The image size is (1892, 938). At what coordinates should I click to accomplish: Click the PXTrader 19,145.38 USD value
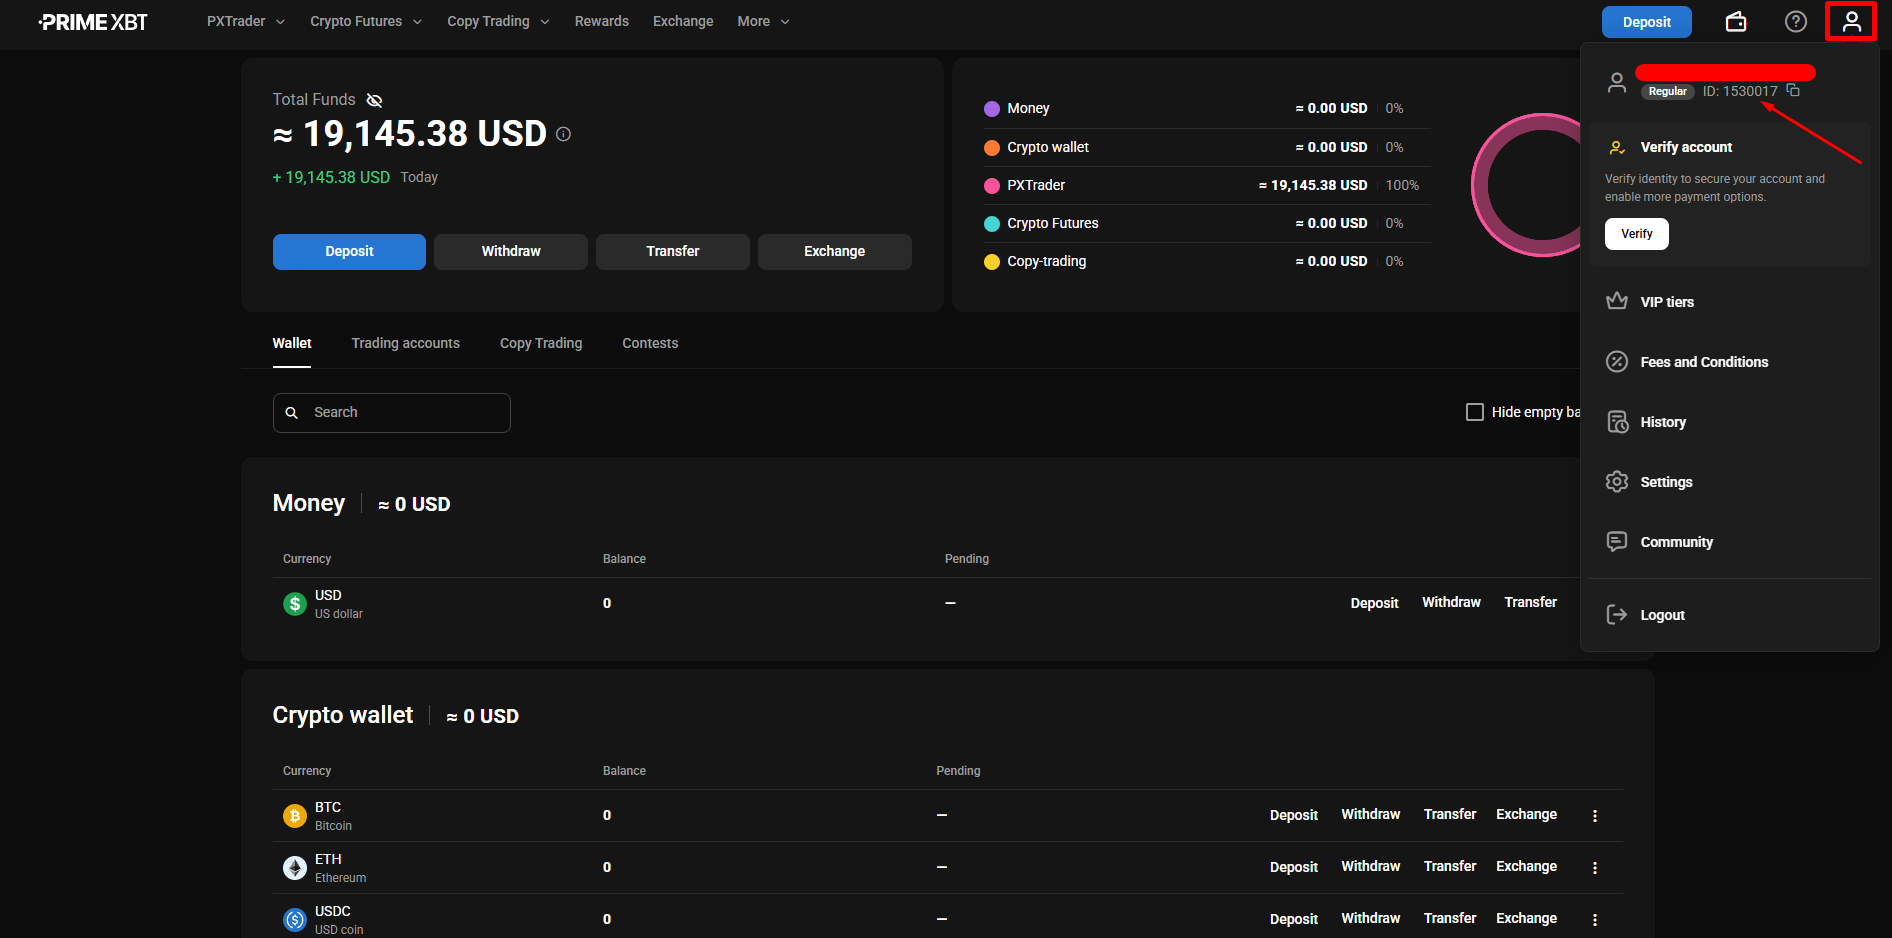tap(1312, 186)
